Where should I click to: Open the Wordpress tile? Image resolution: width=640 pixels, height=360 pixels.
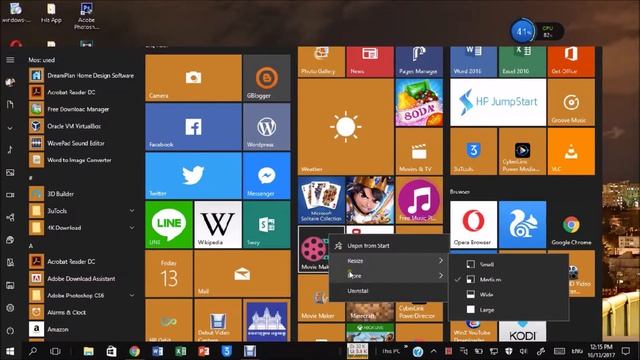pyautogui.click(x=267, y=127)
